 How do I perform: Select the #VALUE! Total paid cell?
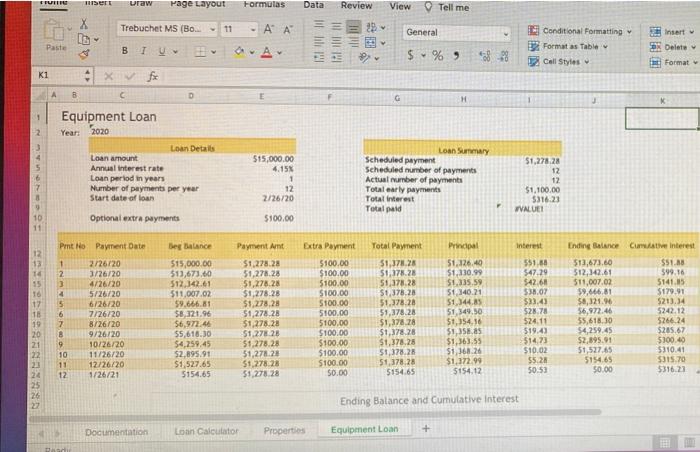(529, 209)
